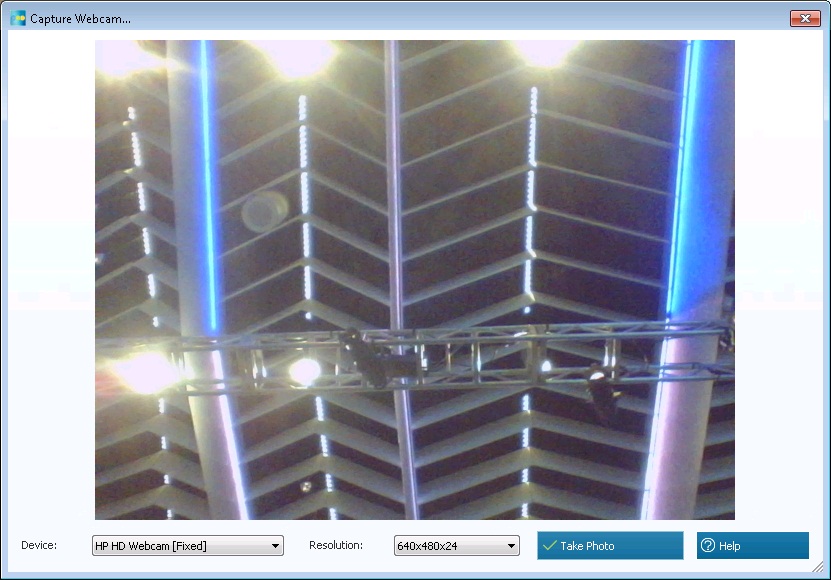The width and height of the screenshot is (831, 580).
Task: Click the empty title bar area
Action: [x=450, y=18]
